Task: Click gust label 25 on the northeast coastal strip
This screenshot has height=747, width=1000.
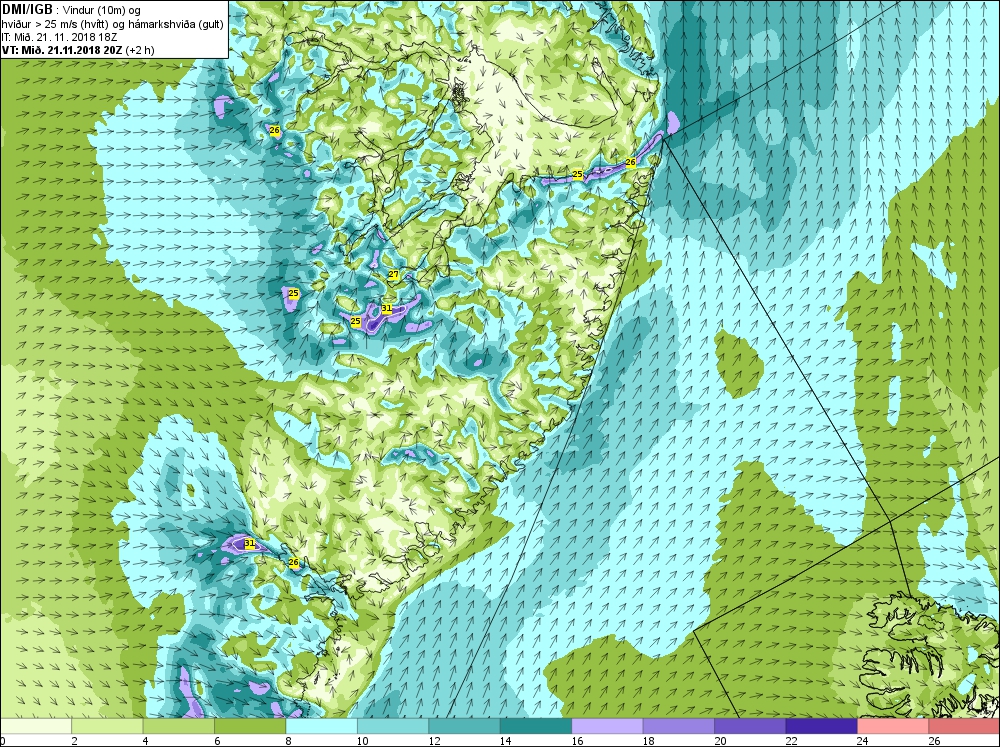Action: [x=577, y=174]
